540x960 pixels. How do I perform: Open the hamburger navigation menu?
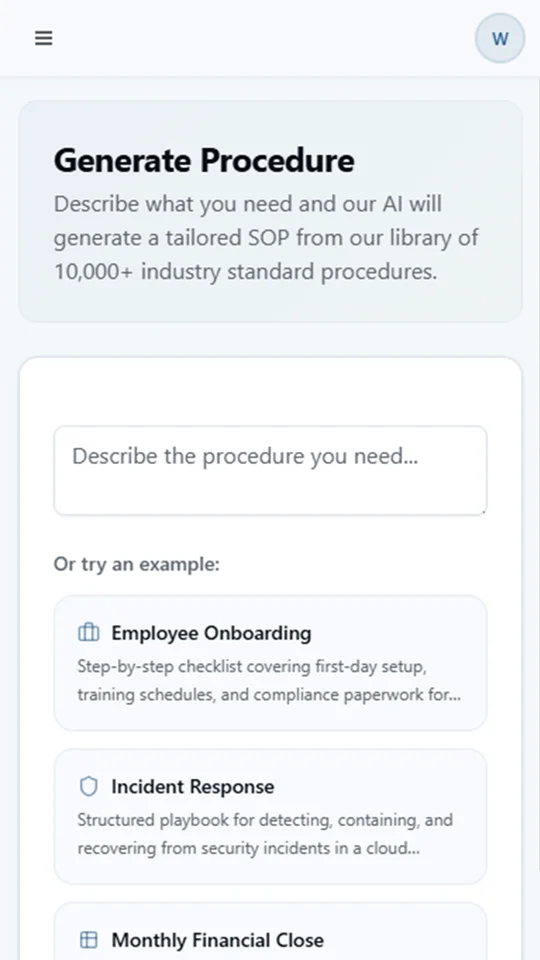pos(43,38)
